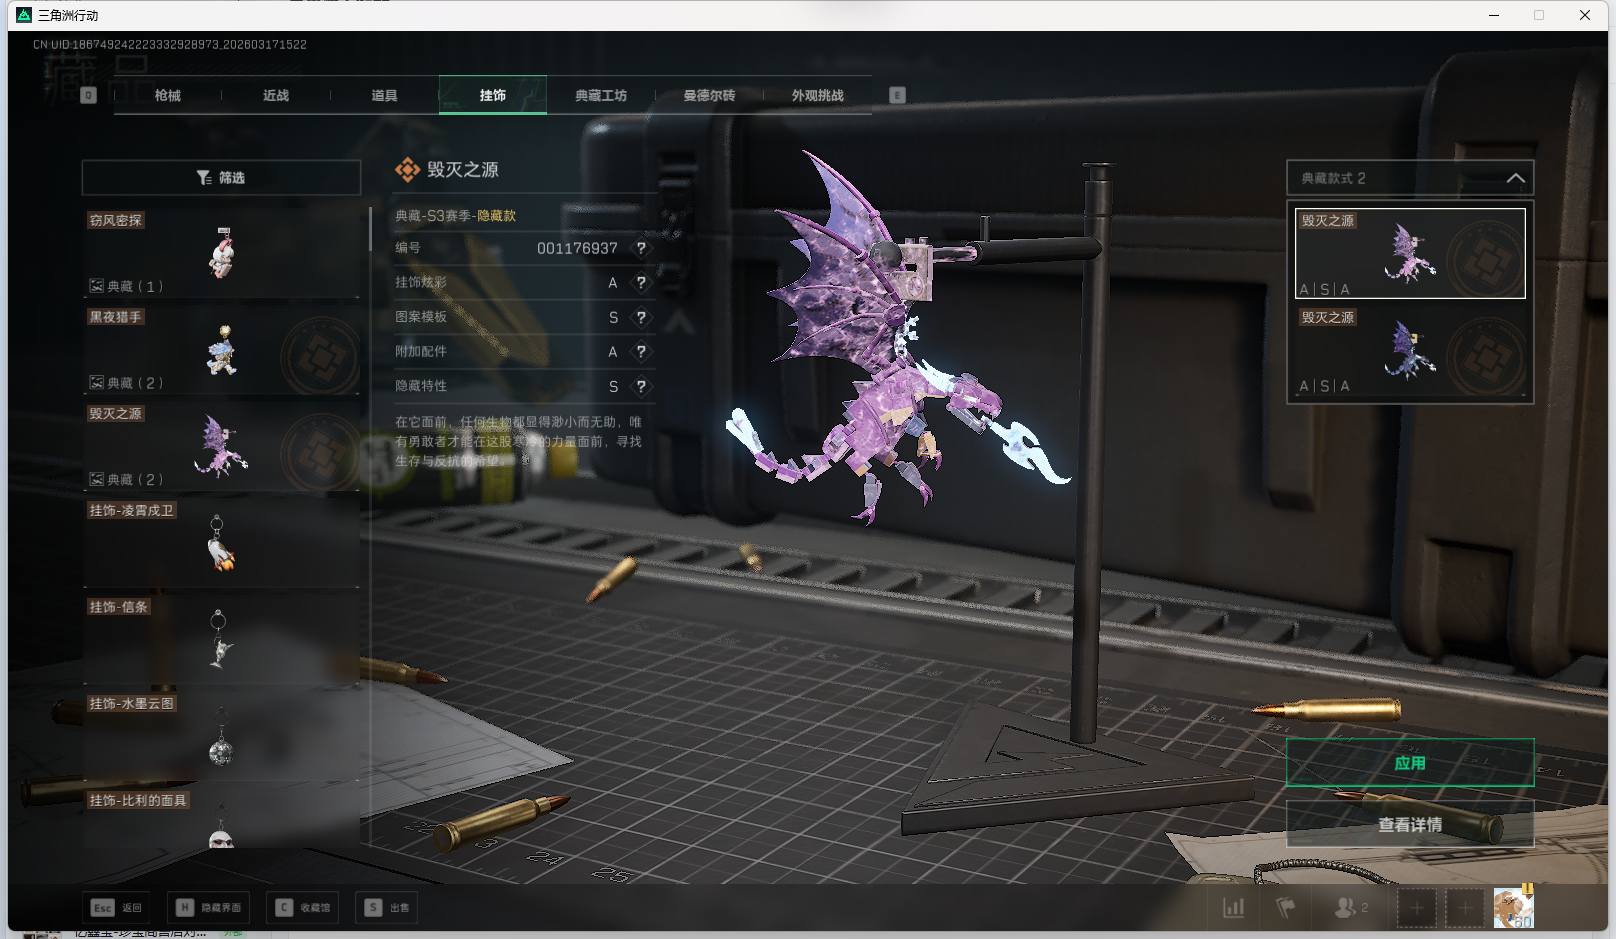Go to the 外观挑战 tab

pos(817,96)
